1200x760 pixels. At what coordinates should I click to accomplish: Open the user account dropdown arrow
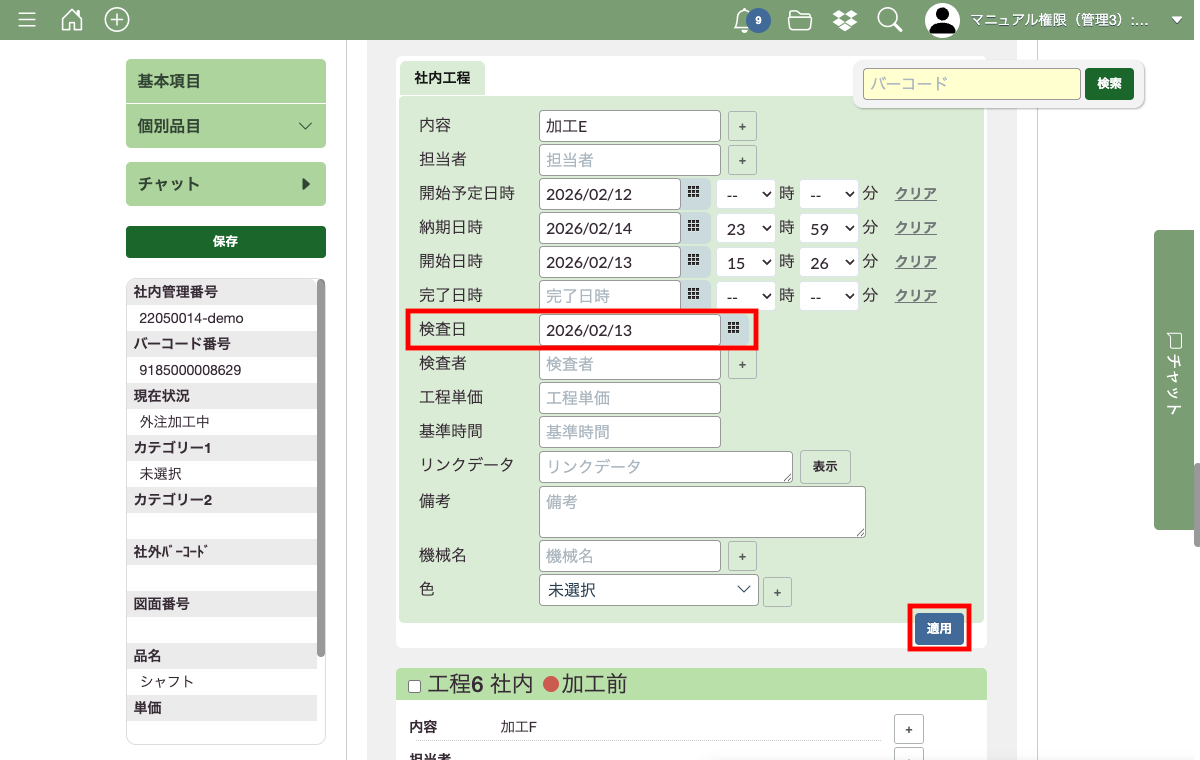[x=1176, y=20]
